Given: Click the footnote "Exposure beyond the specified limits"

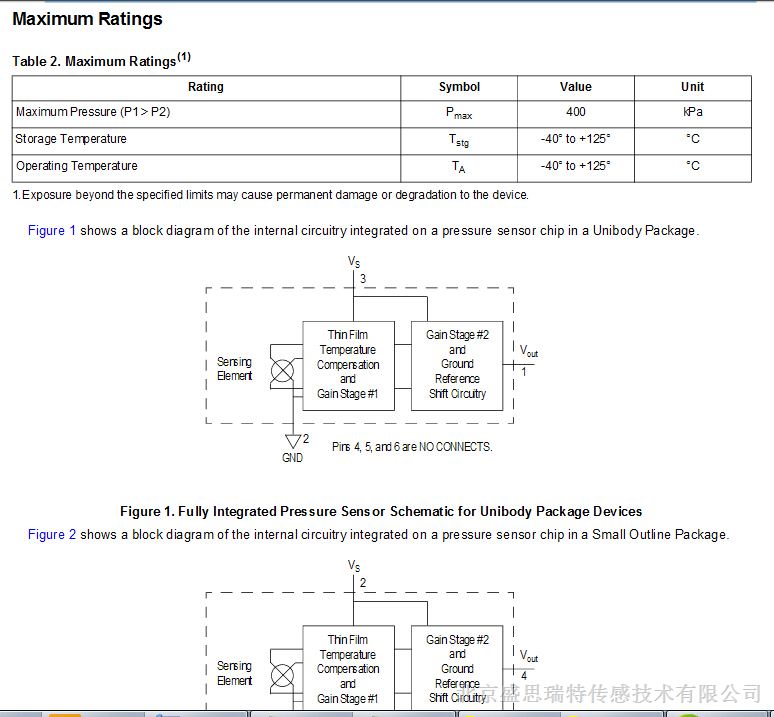Looking at the screenshot, I should click(x=271, y=195).
